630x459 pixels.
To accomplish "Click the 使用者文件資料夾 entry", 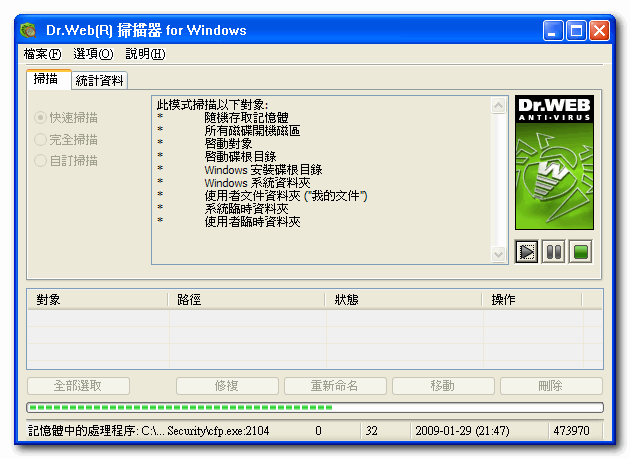I will [286, 196].
